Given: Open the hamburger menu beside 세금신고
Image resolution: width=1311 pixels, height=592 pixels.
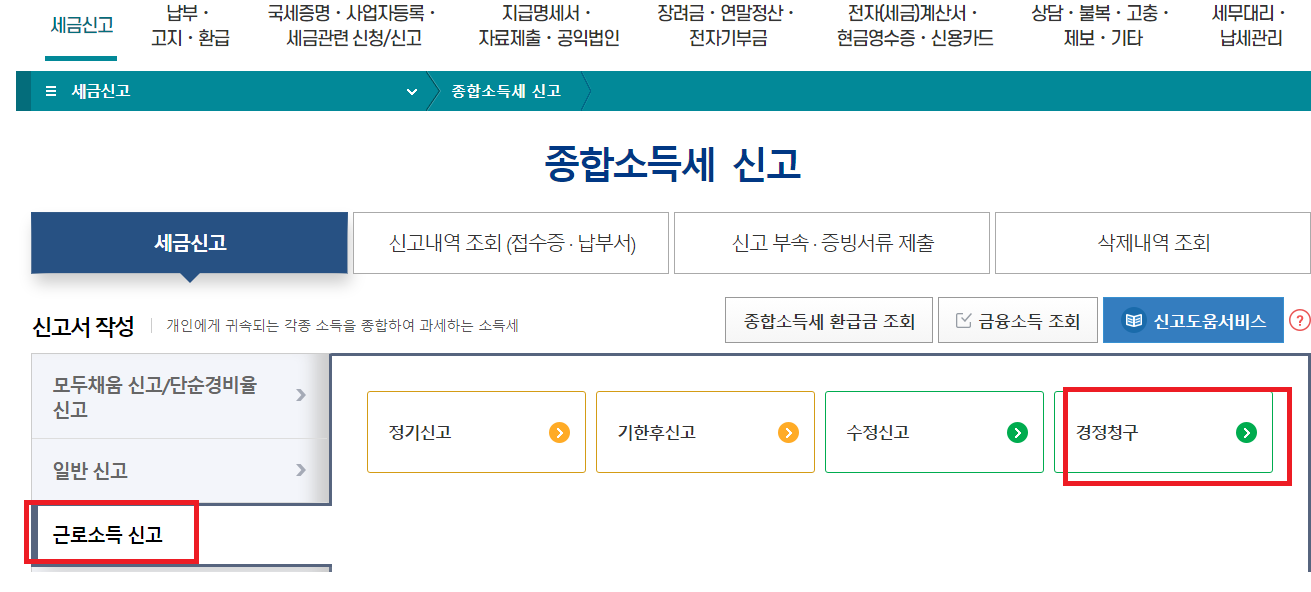Looking at the screenshot, I should click(49, 90).
